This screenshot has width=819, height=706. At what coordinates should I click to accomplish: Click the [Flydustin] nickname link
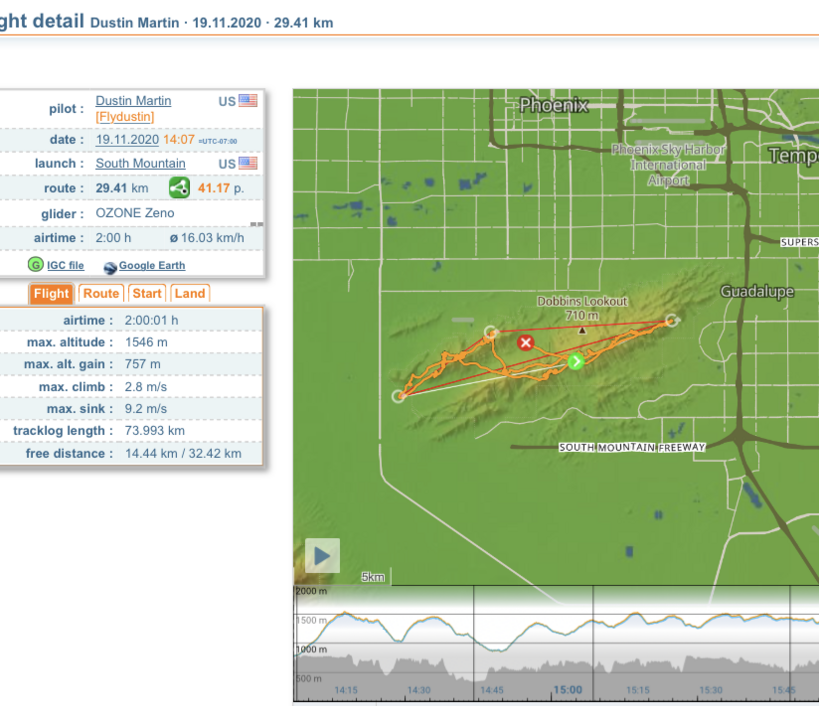point(125,116)
